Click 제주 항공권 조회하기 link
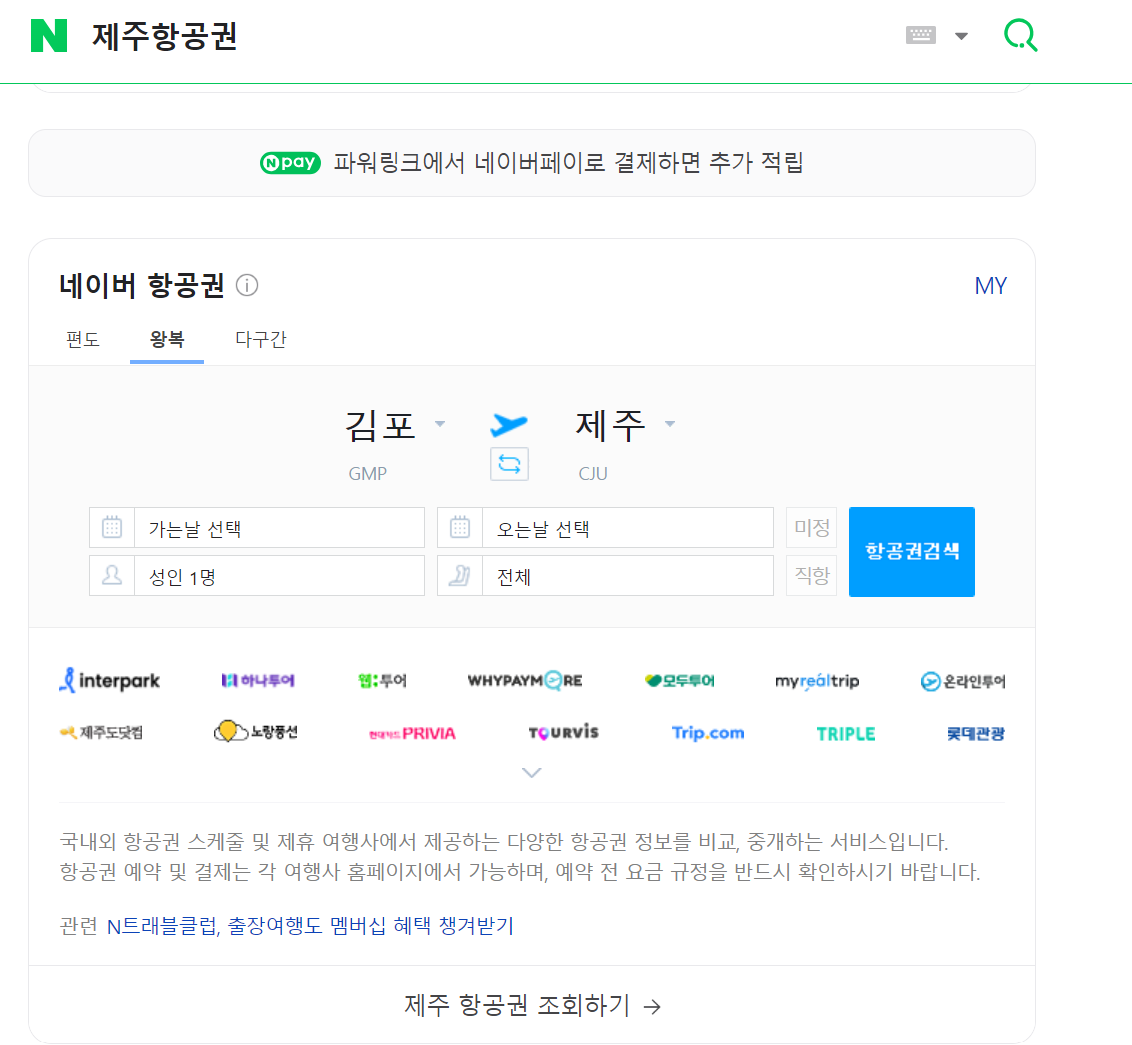This screenshot has height=1045, width=1132. [532, 1005]
